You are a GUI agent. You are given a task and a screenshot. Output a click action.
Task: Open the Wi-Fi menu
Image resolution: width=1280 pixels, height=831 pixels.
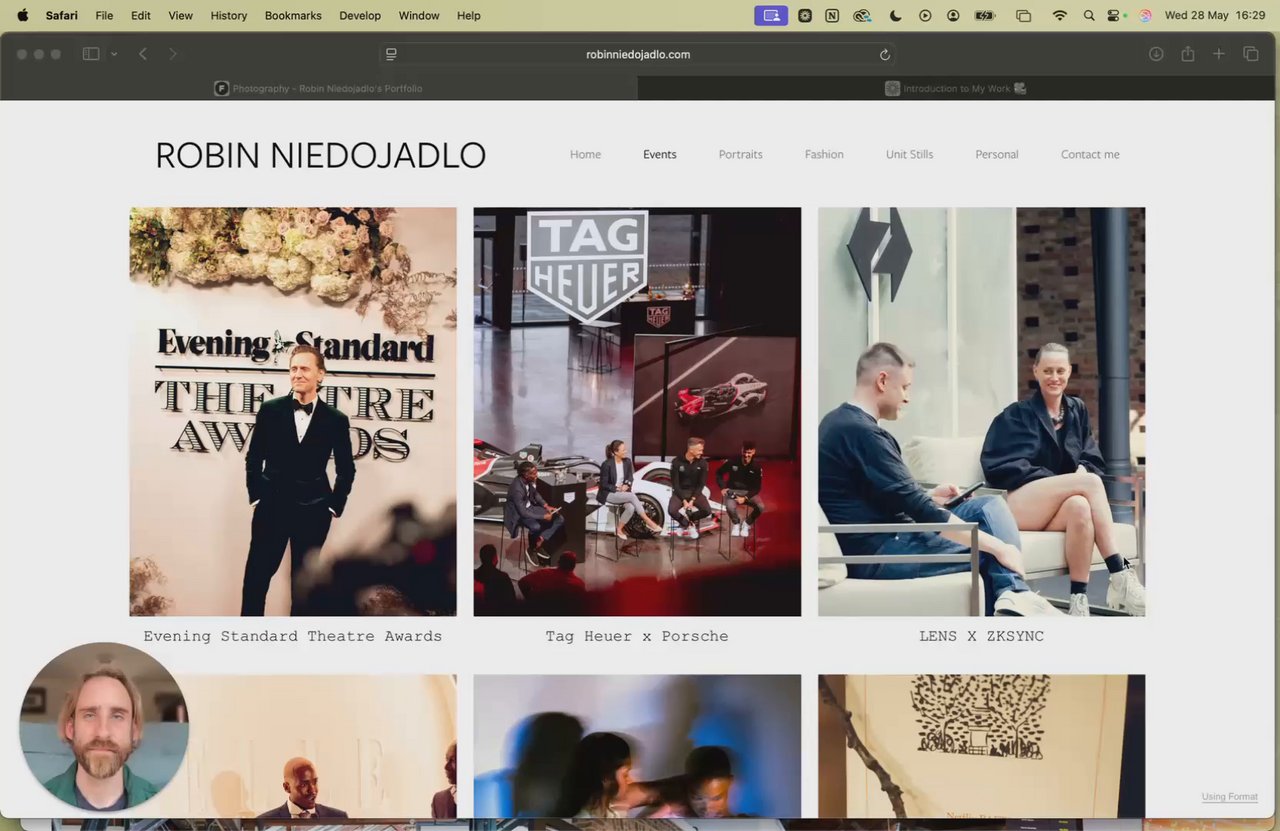pos(1060,15)
